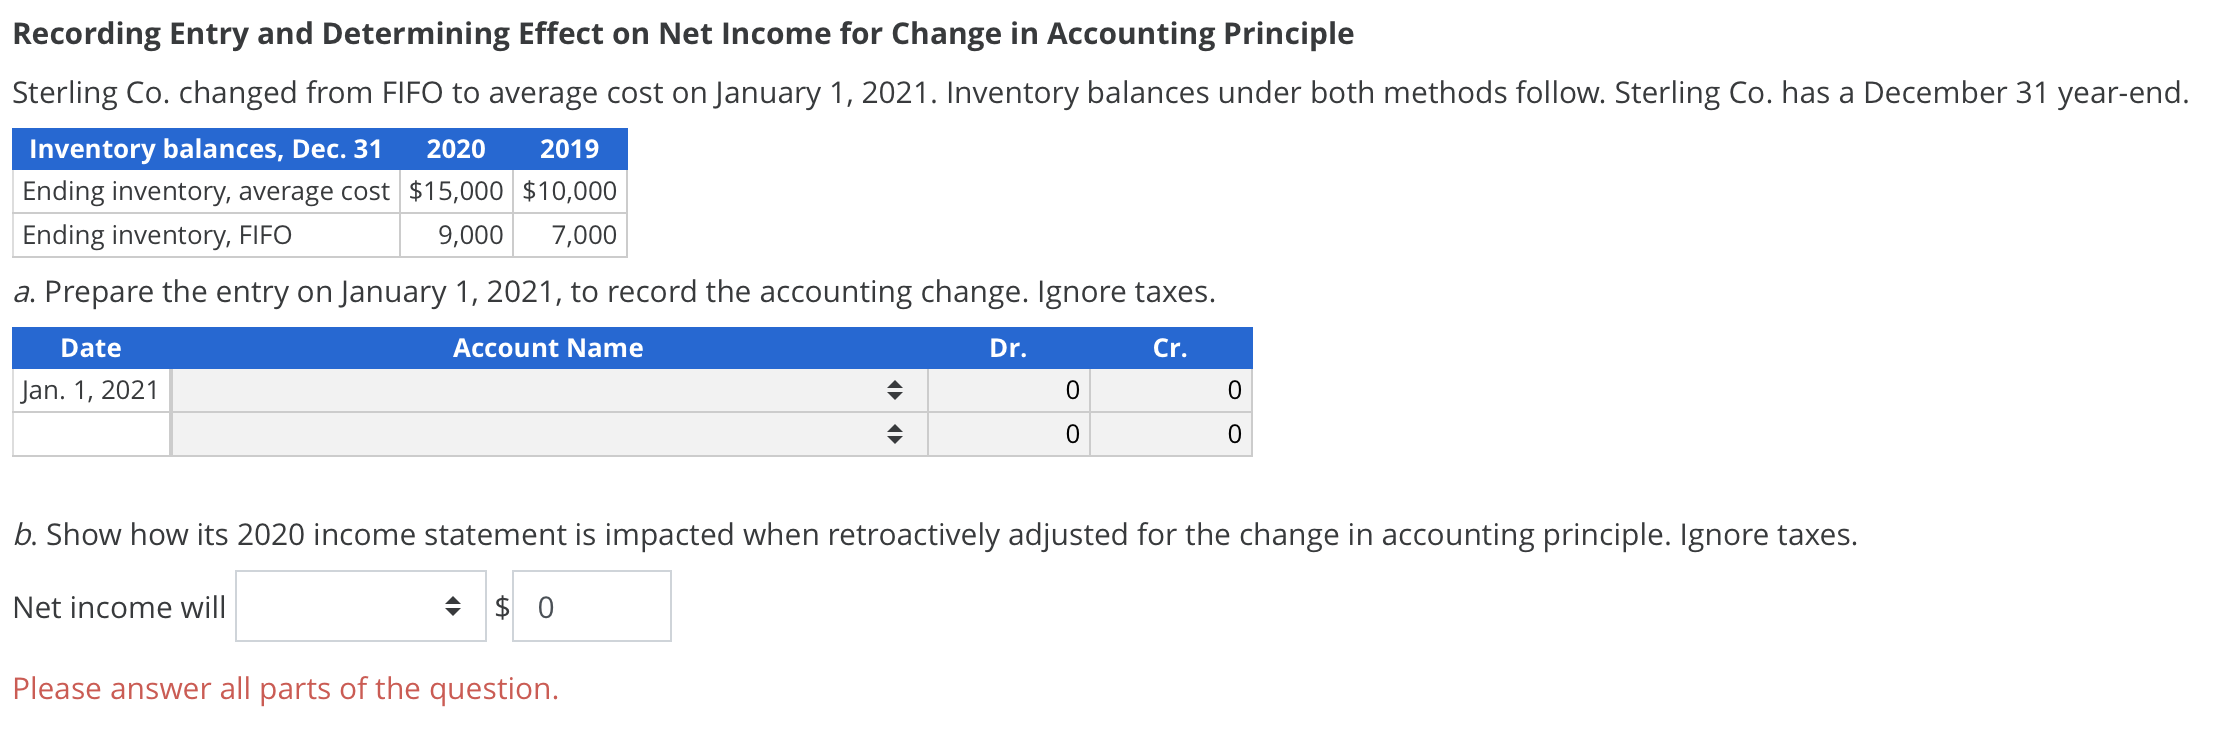This screenshot has height=738, width=2230.
Task: Click the Account Name column header
Action: (x=548, y=348)
